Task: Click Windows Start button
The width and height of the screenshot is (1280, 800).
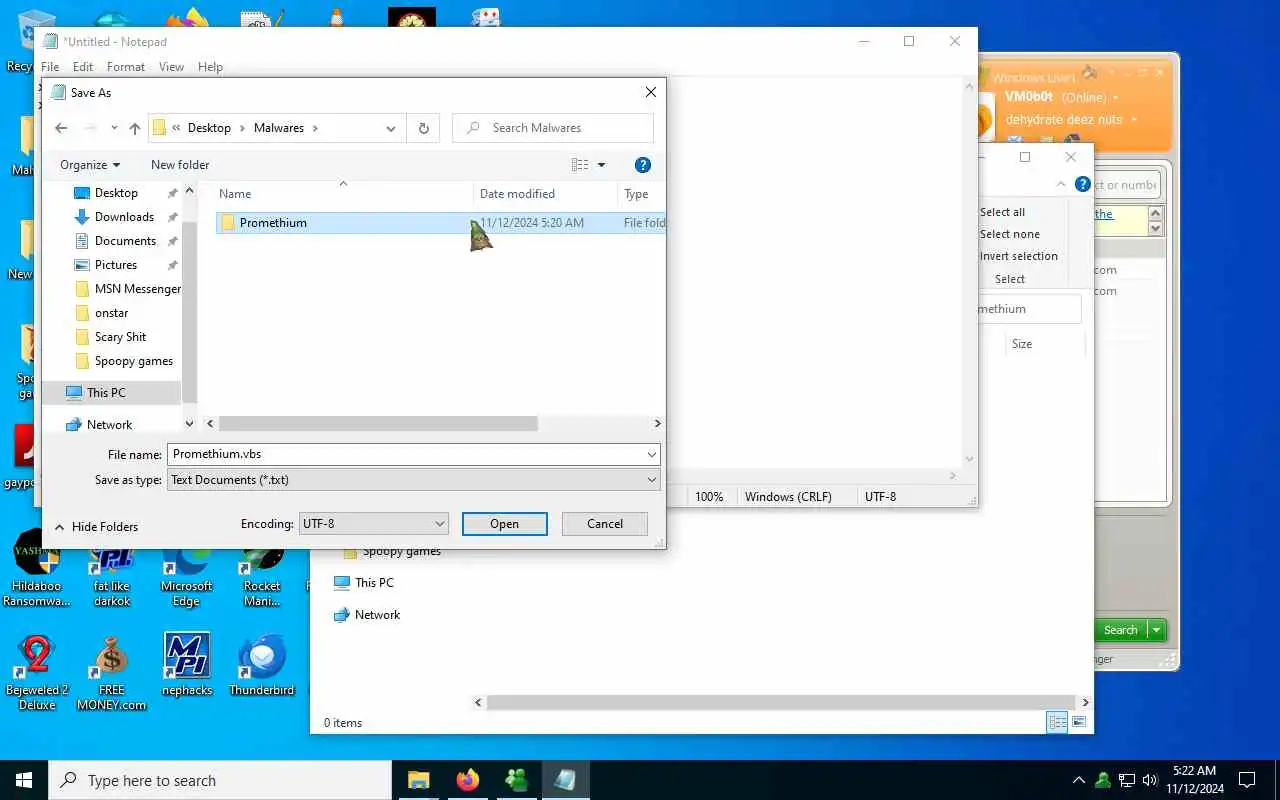Action: 24,780
